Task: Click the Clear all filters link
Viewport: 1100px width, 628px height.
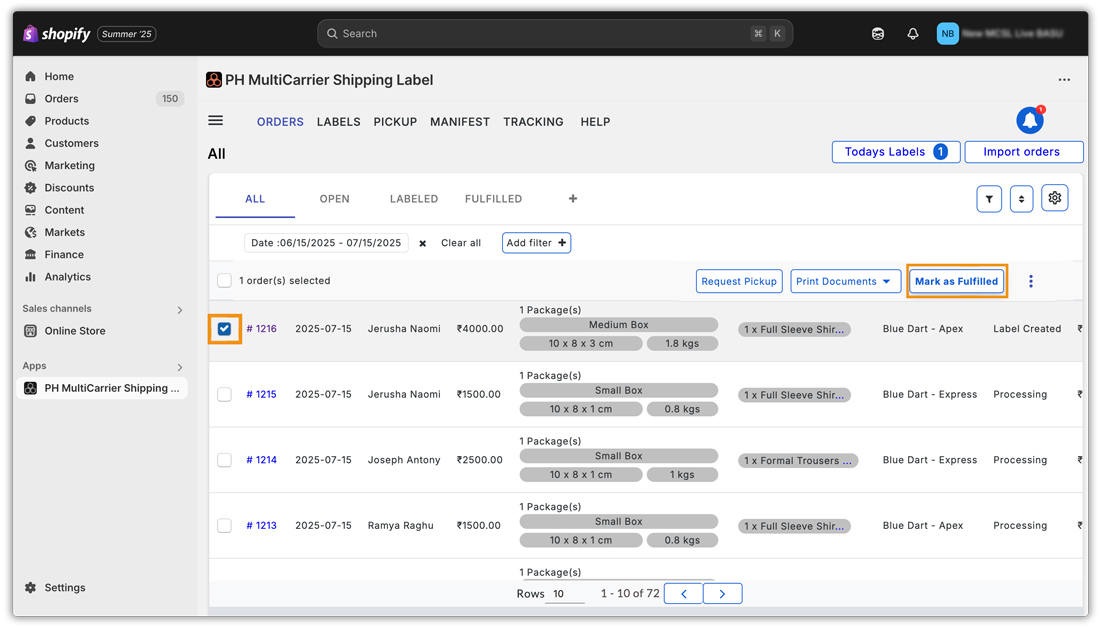Action: point(461,243)
